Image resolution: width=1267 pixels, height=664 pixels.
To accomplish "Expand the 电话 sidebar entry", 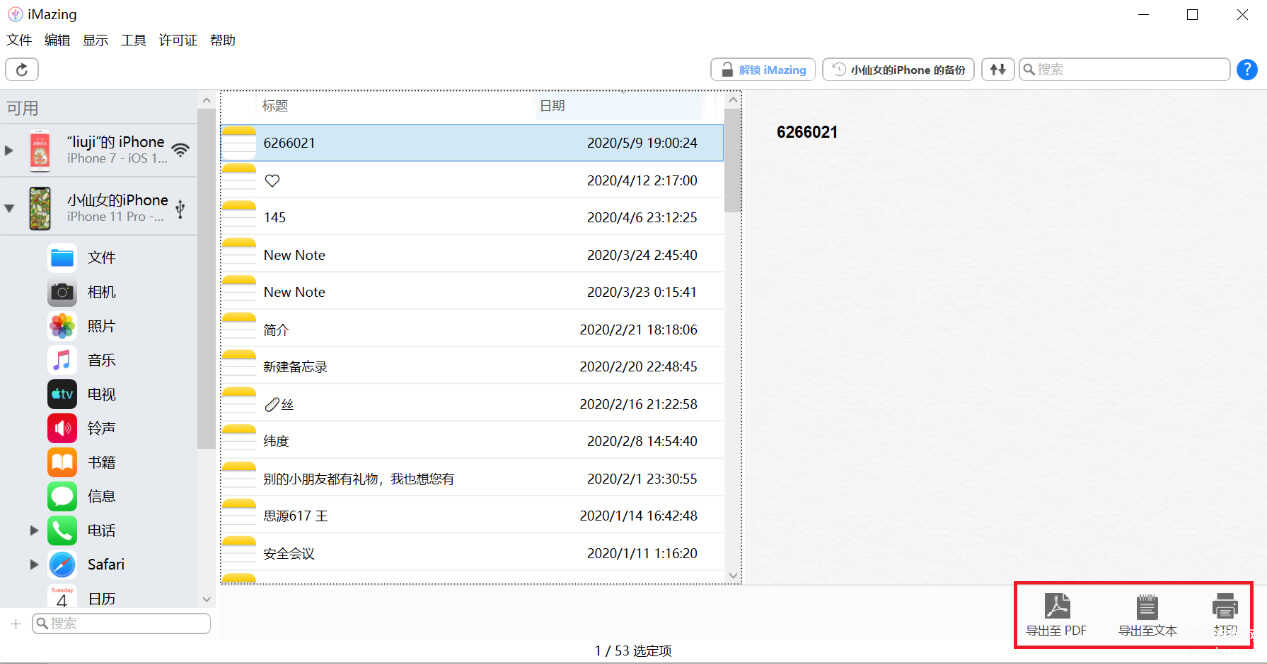I will coord(34,530).
